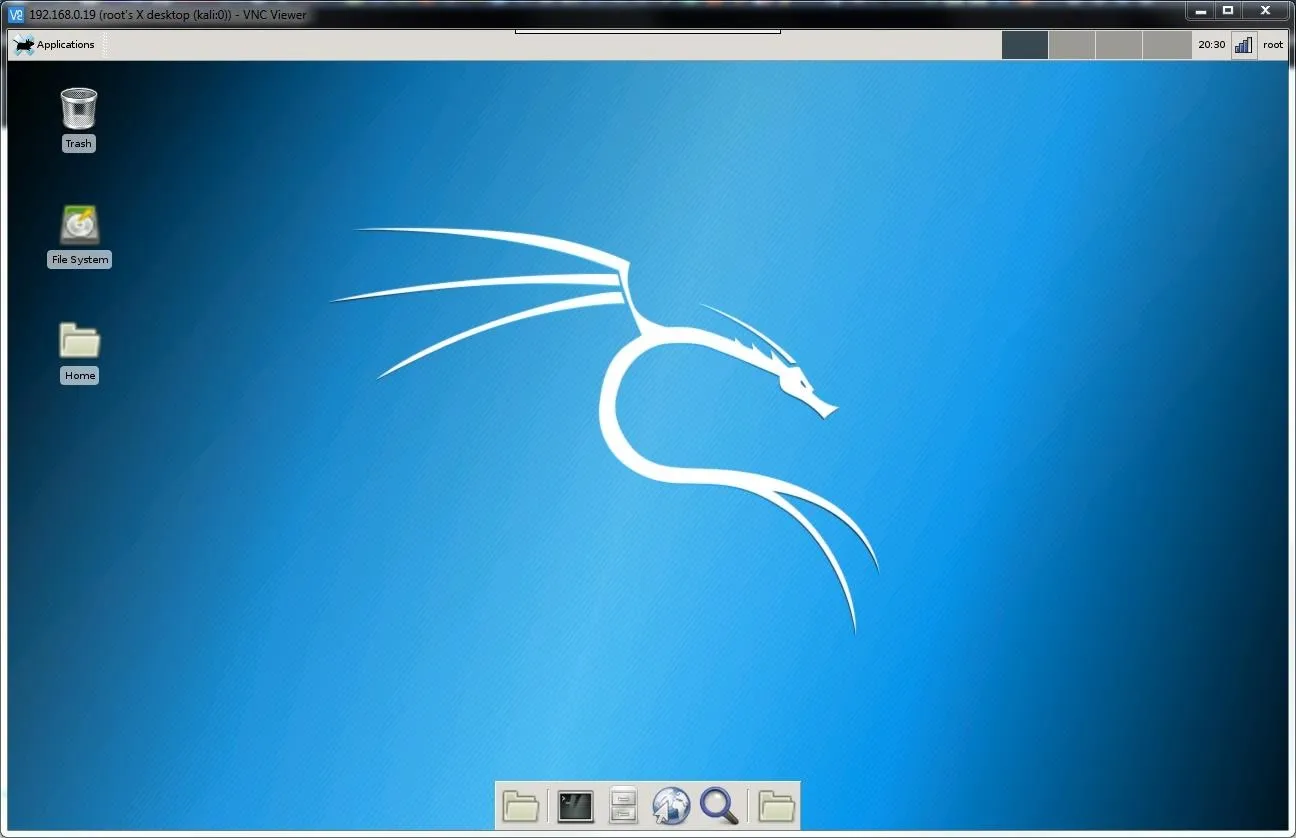This screenshot has width=1296, height=838.
Task: Click the rightmost folder icon in the dock
Action: click(776, 806)
